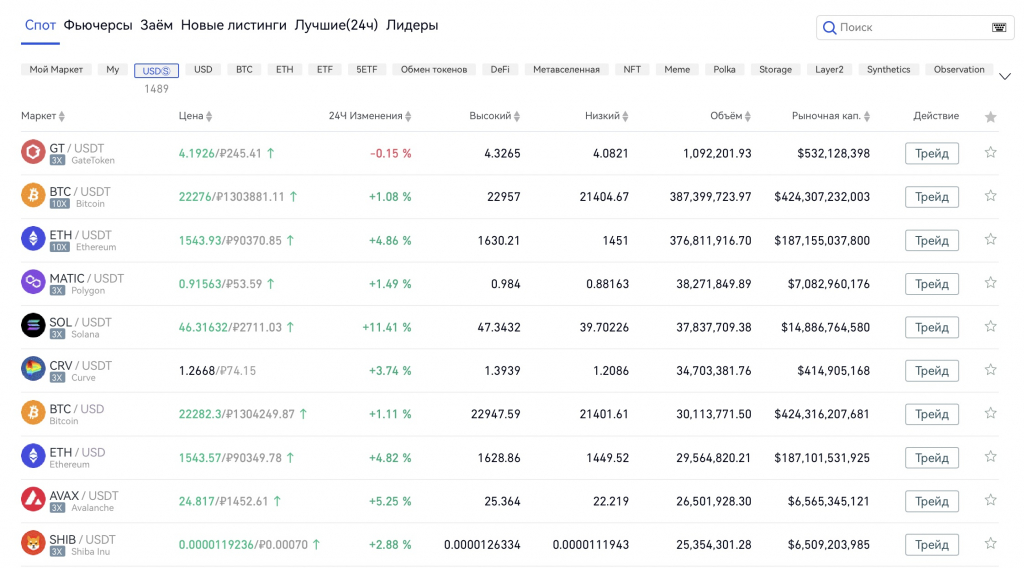Viewport: 1024px width, 568px height.
Task: Favorite ETH/USD with its star
Action: 991,456
